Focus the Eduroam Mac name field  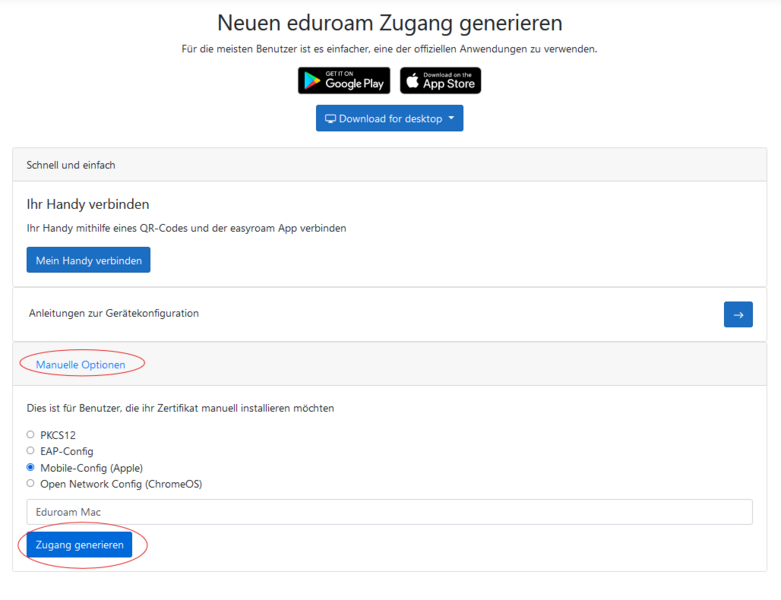coord(389,512)
